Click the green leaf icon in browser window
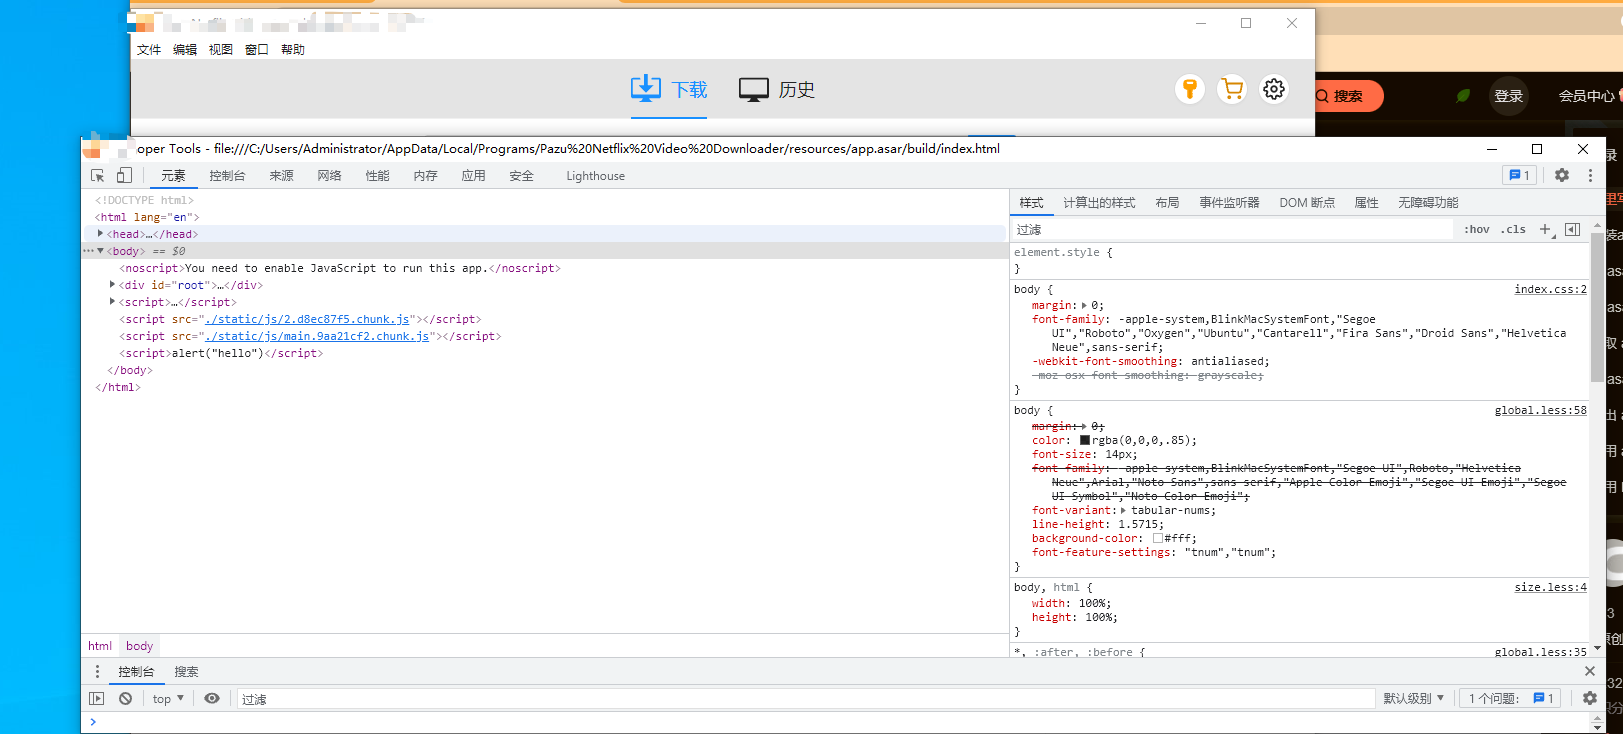Screen dimensions: 1623x734 point(1464,96)
